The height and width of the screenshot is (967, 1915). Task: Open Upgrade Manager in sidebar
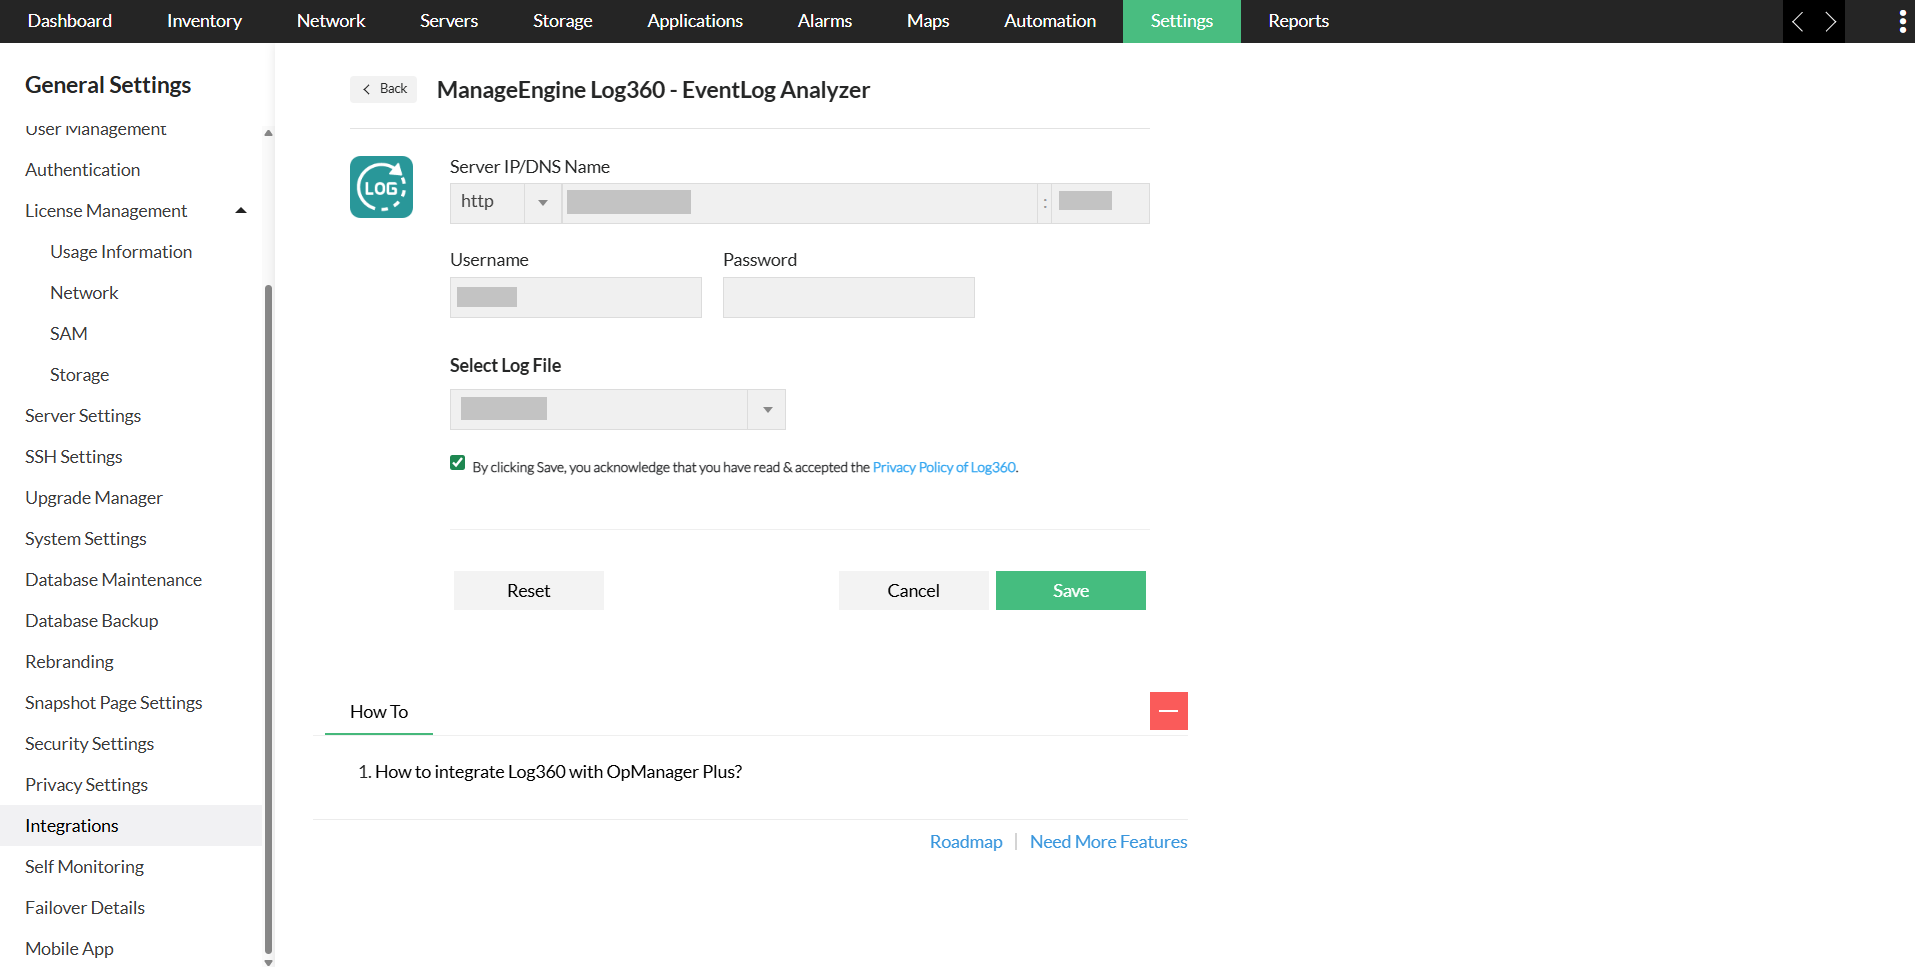tap(94, 498)
